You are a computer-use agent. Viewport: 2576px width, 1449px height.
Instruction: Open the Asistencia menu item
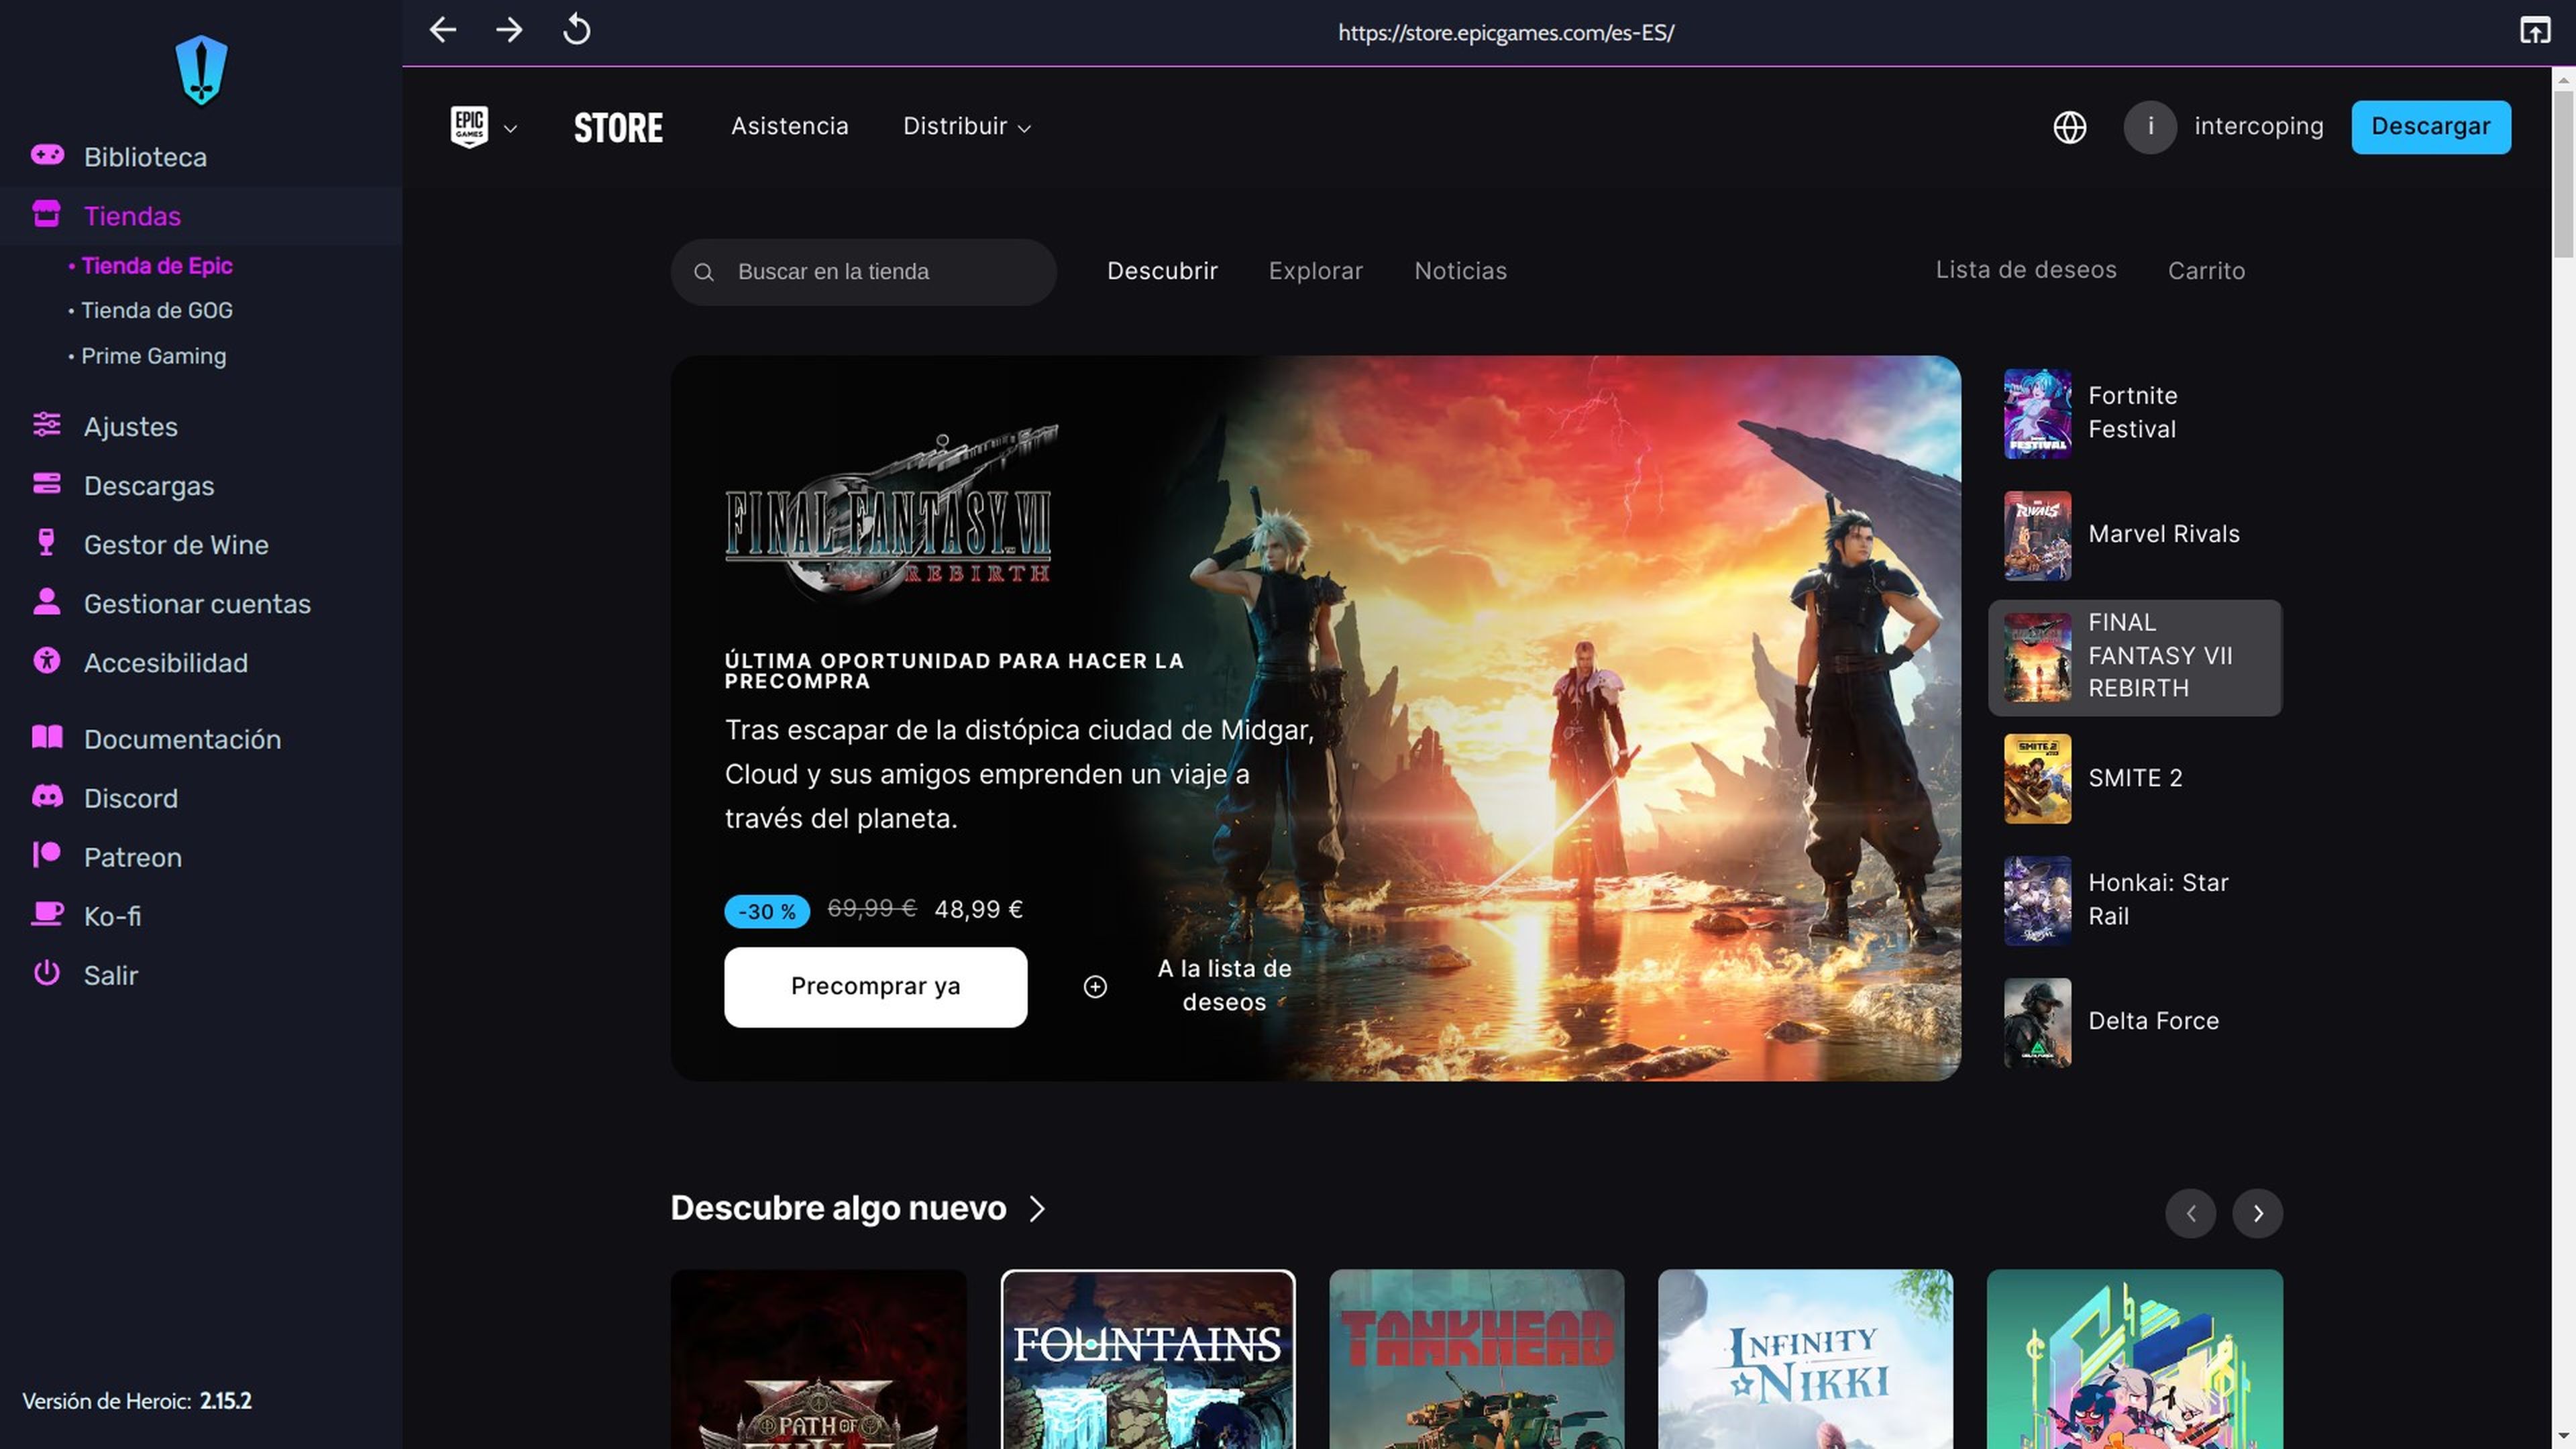(x=789, y=126)
